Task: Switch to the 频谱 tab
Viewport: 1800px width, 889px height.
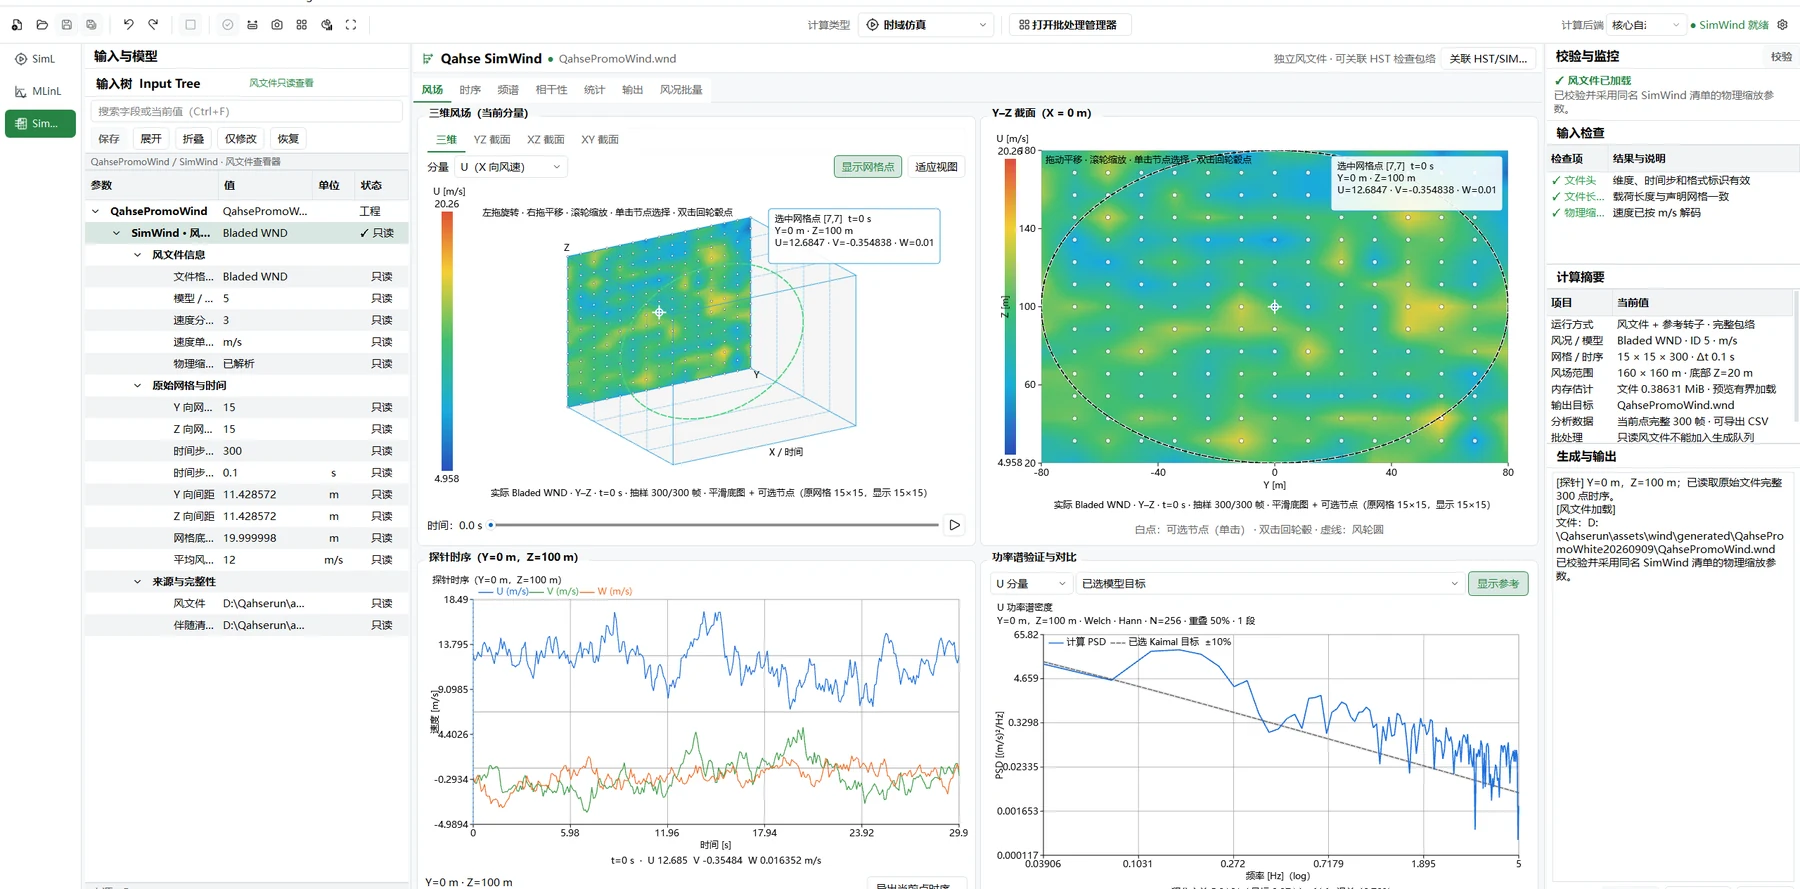Action: tap(508, 90)
